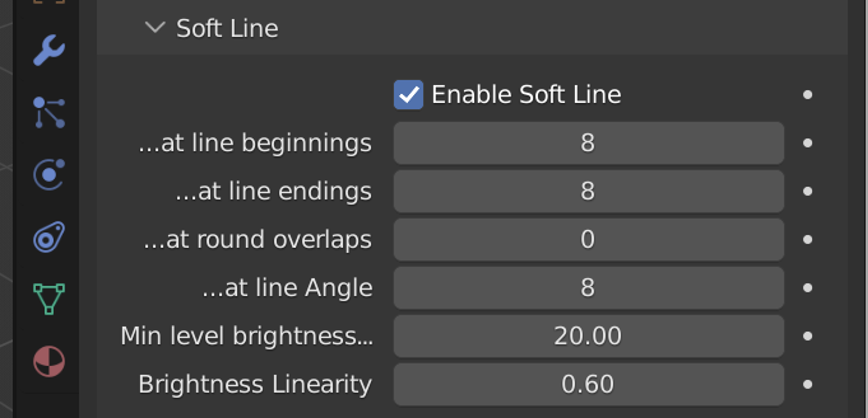Click keyframe dot for line beginnings

807,143
